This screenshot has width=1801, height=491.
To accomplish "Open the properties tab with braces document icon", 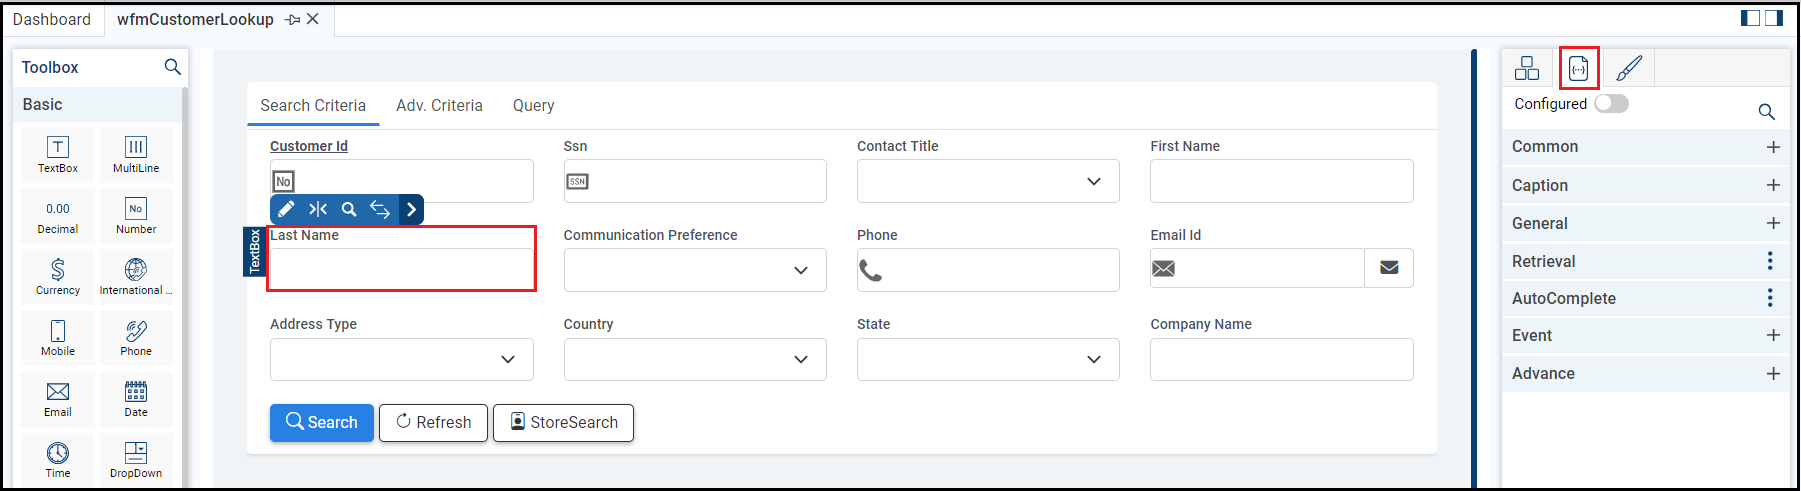I will point(1578,68).
